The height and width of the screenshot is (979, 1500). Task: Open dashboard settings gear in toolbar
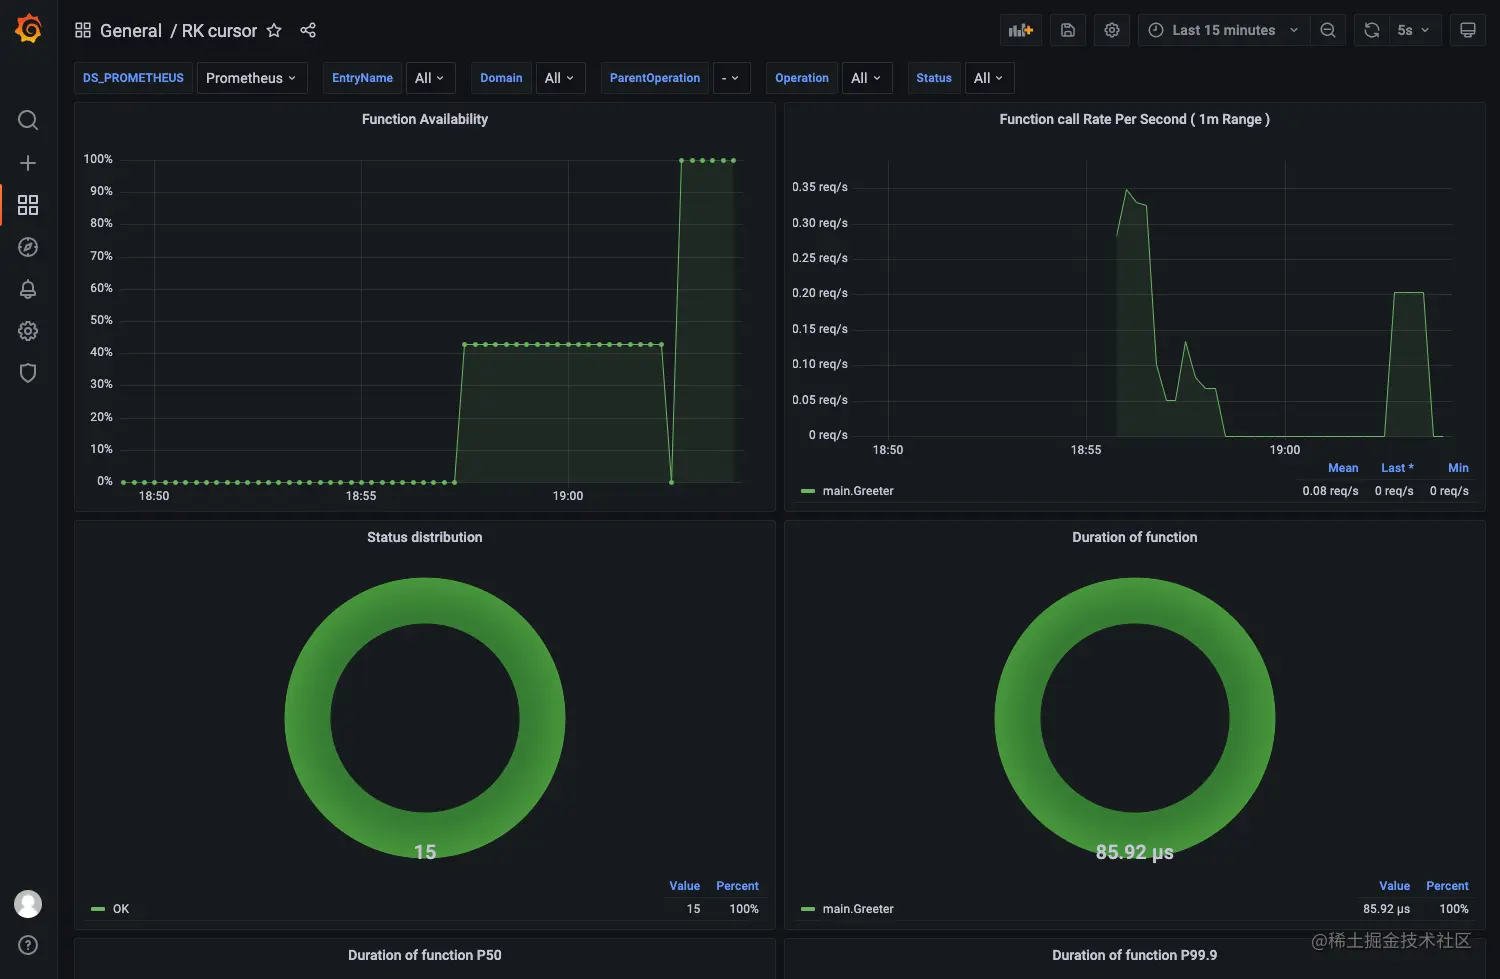(1112, 30)
